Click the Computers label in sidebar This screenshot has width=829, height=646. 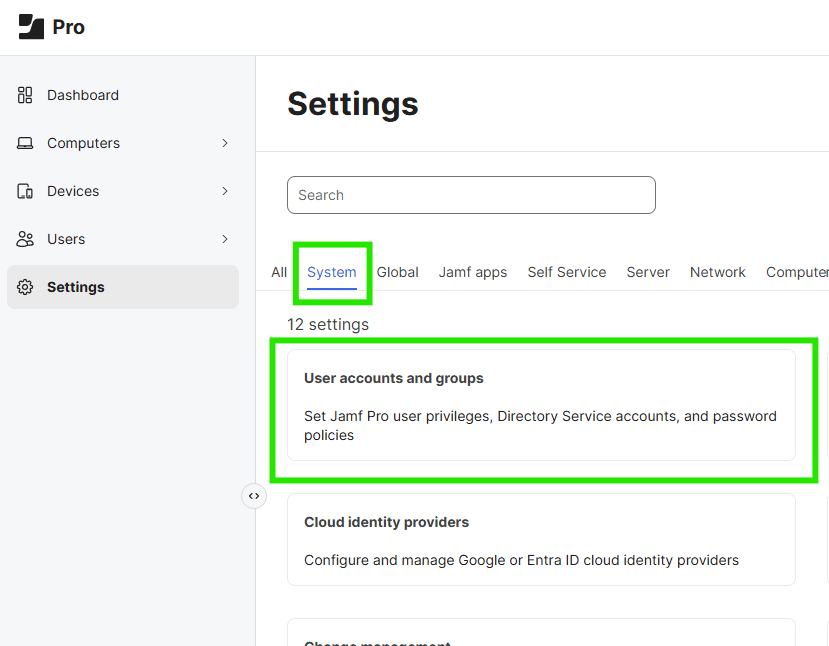[84, 143]
